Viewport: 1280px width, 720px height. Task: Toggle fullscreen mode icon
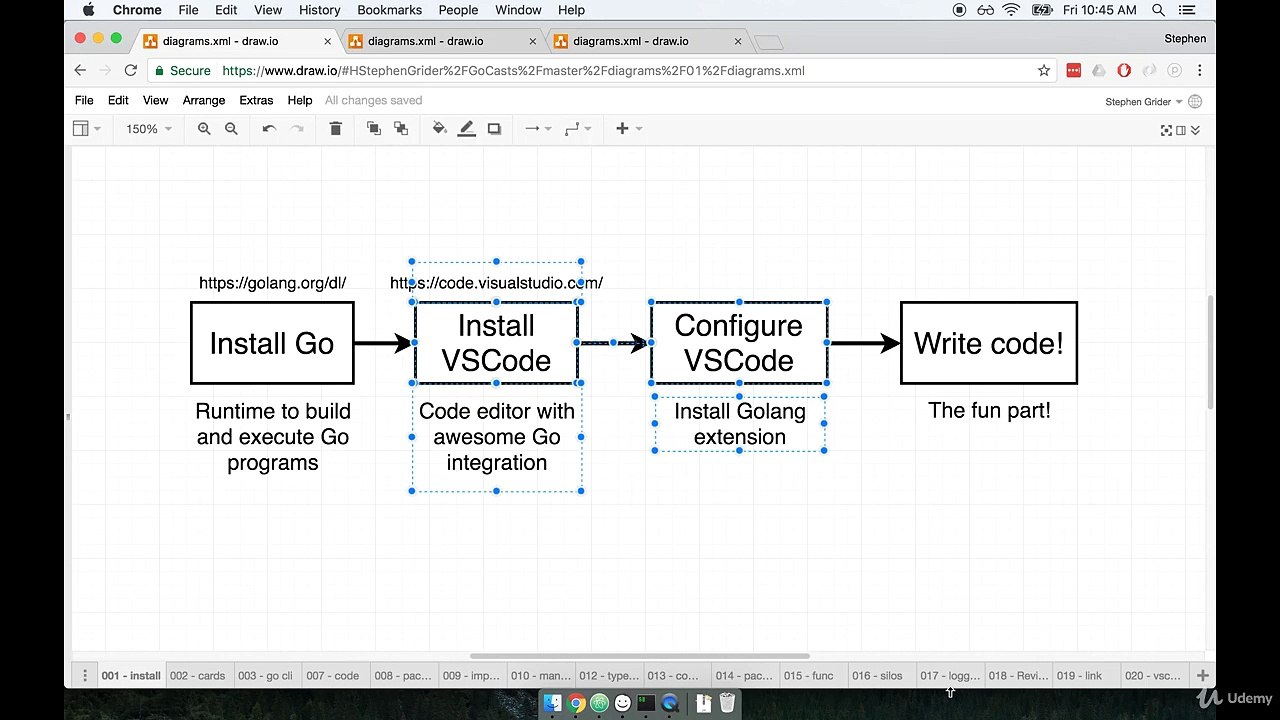click(x=1166, y=130)
